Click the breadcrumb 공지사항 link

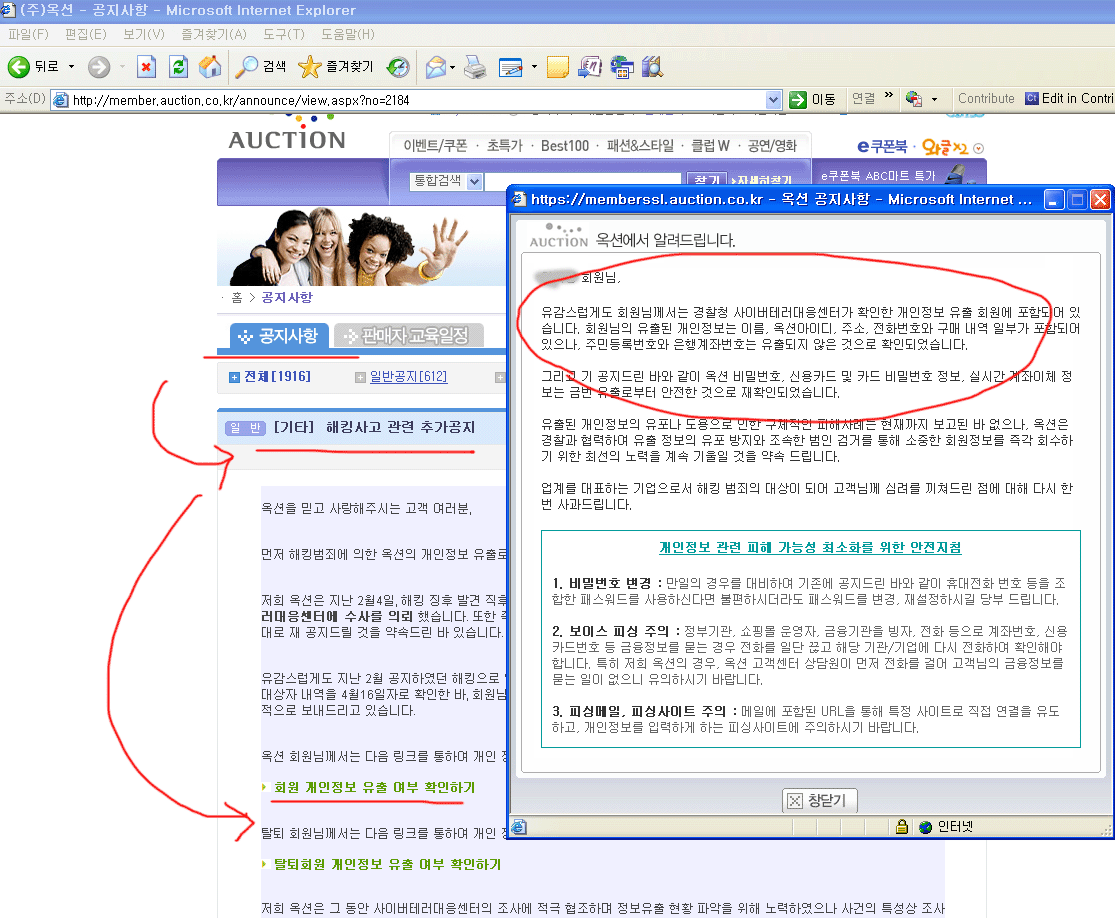pyautogui.click(x=287, y=297)
